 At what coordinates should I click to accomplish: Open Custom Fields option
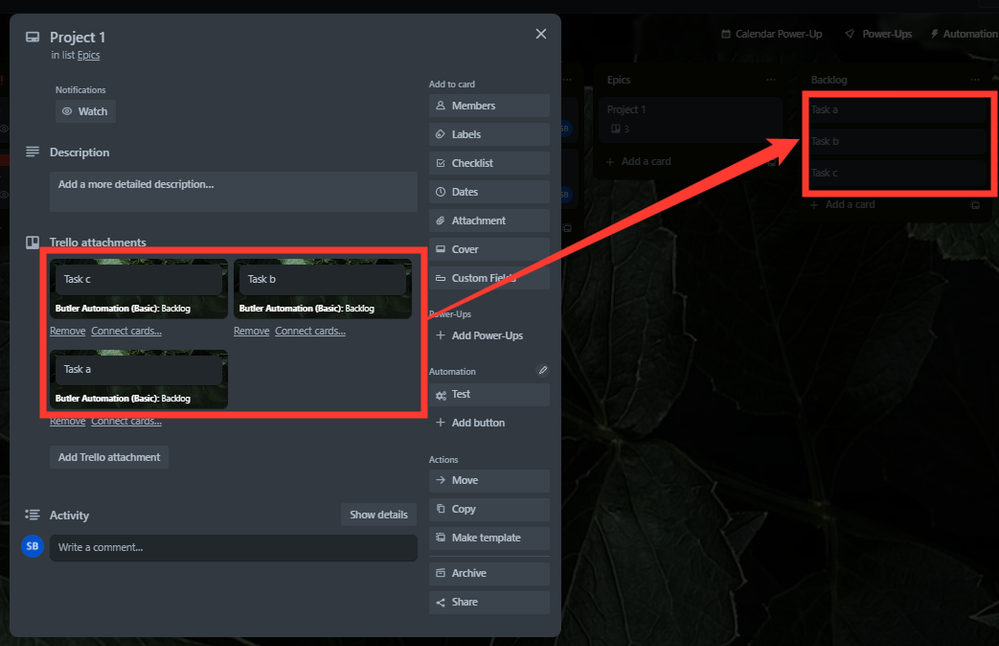tap(489, 278)
